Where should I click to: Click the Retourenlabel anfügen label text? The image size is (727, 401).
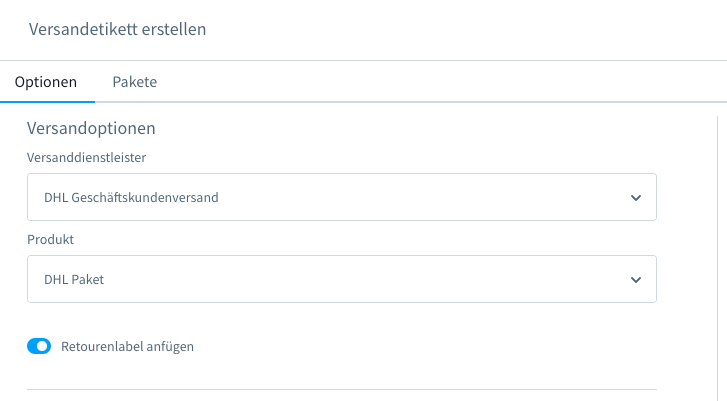click(x=127, y=347)
